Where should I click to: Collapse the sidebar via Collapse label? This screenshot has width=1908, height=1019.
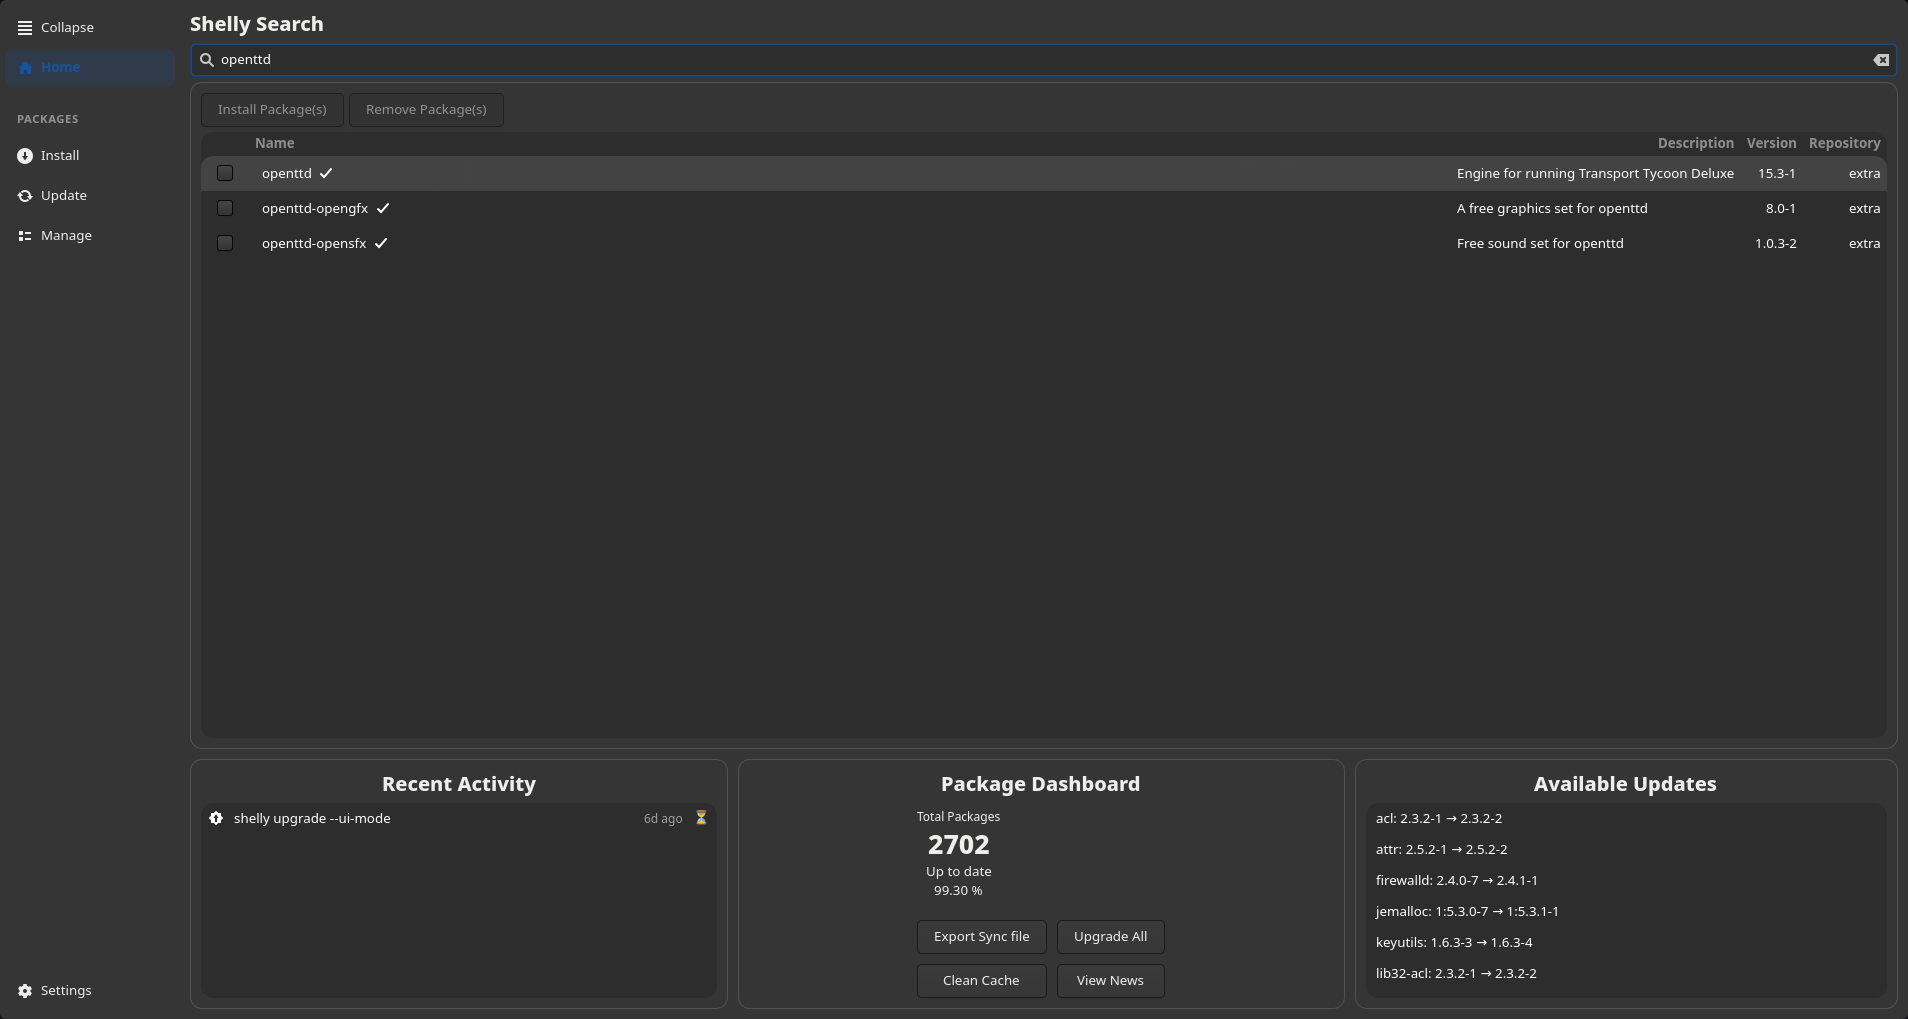pyautogui.click(x=67, y=28)
